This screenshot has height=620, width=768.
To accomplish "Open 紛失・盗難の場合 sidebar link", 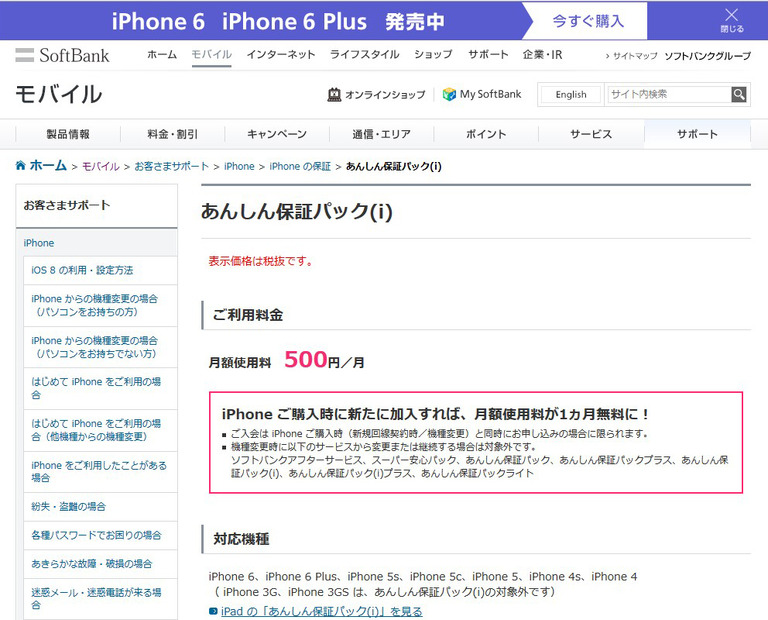I will coord(100,507).
